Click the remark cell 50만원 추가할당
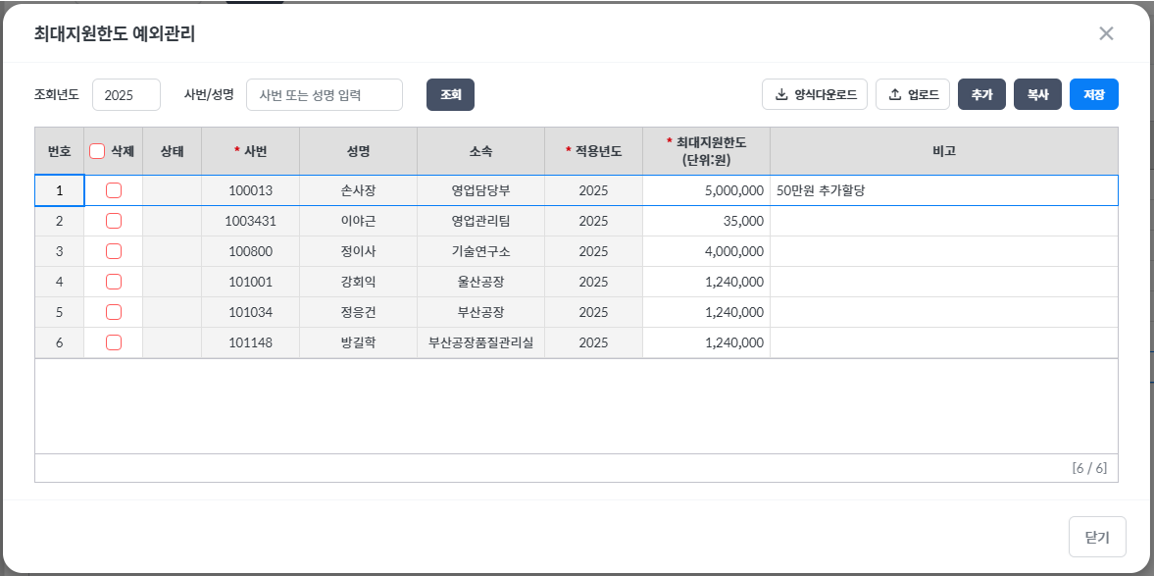Screen dimensions: 1155x576 point(944,191)
